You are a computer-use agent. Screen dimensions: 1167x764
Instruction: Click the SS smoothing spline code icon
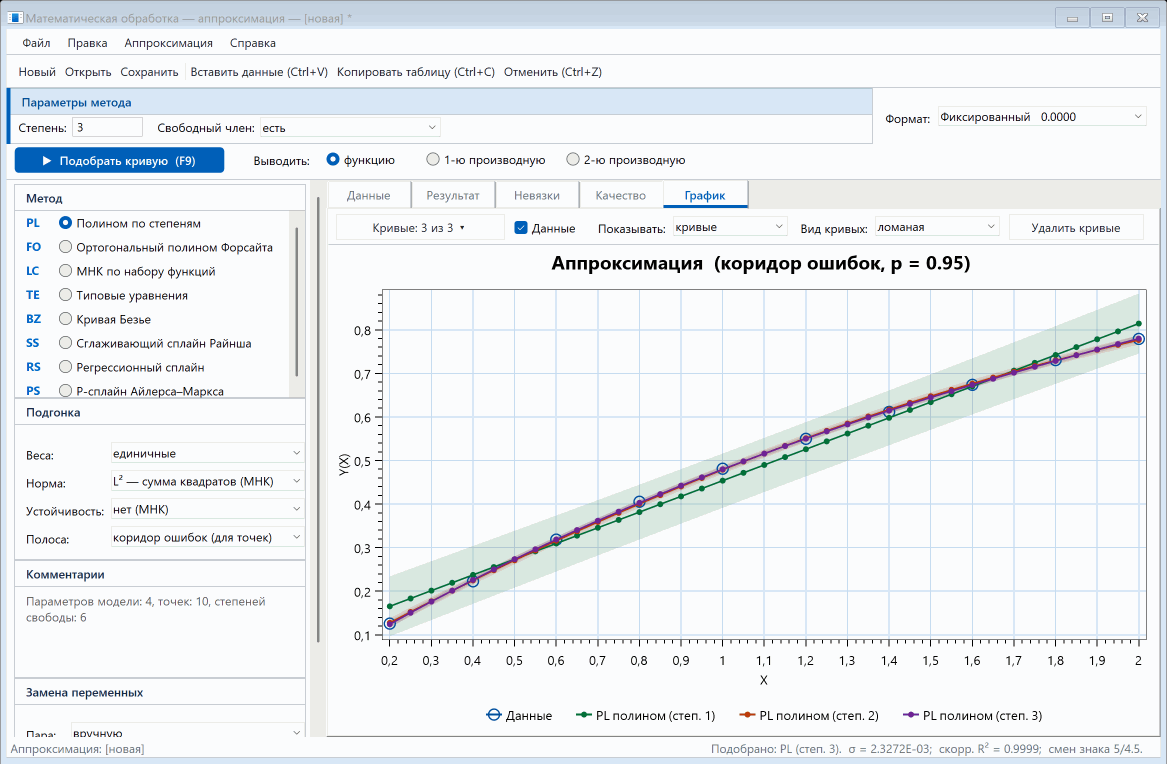click(33, 343)
